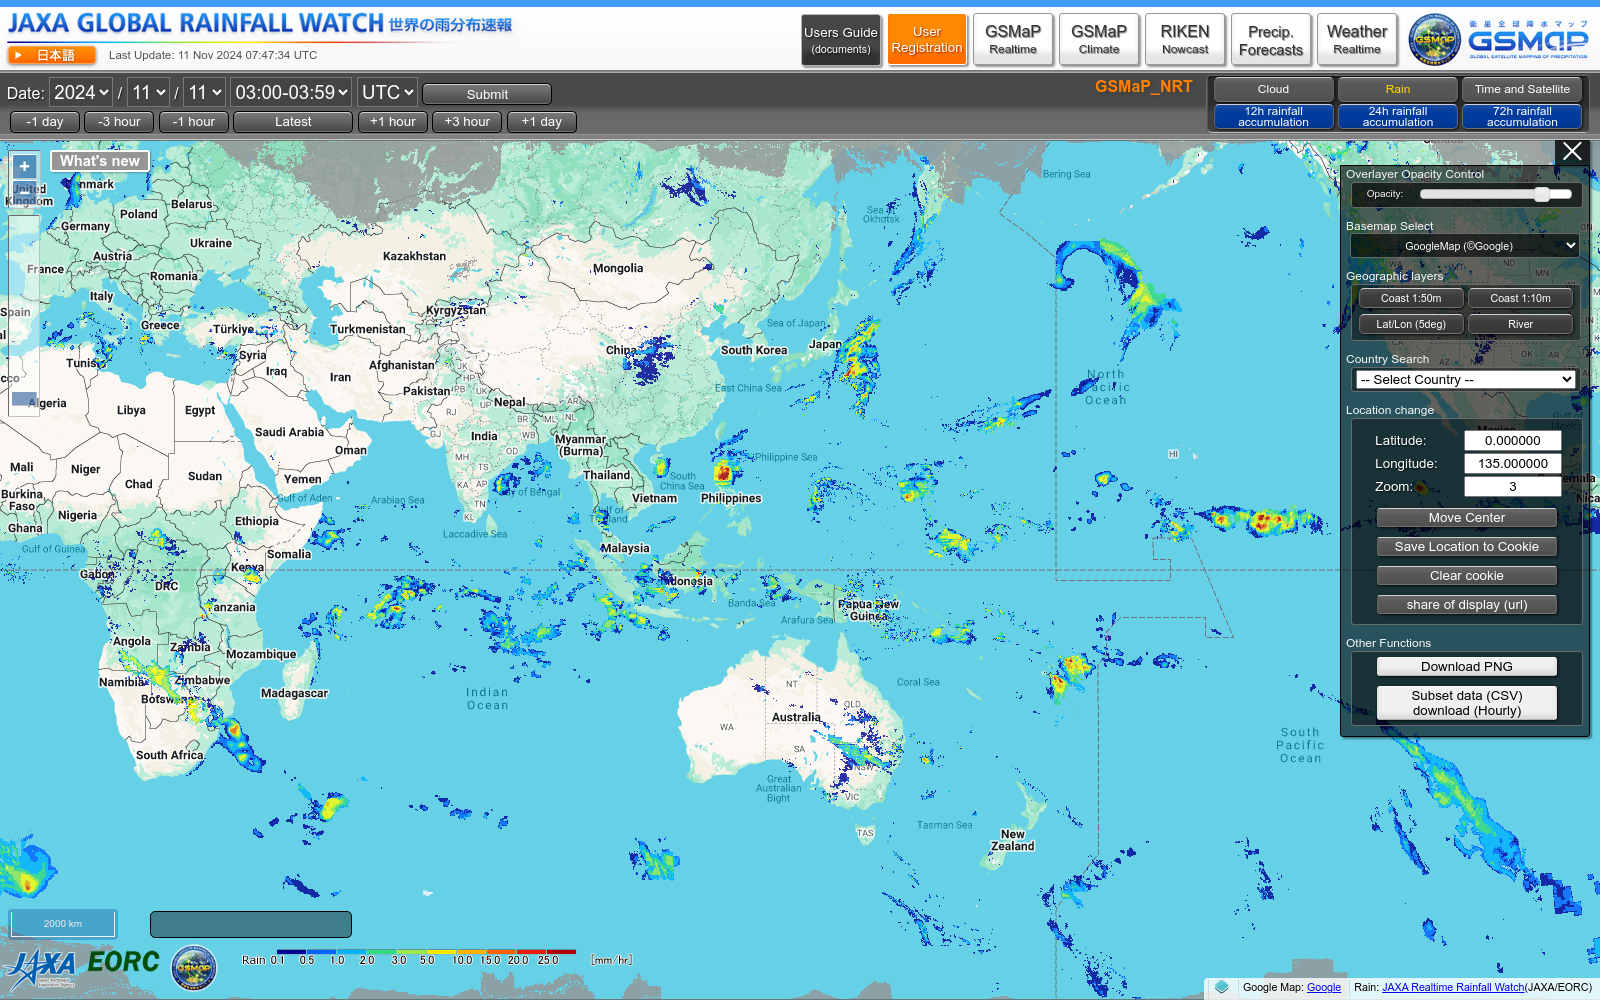This screenshot has width=1600, height=1000.
Task: Toggle the Rain layer
Action: tap(1397, 89)
